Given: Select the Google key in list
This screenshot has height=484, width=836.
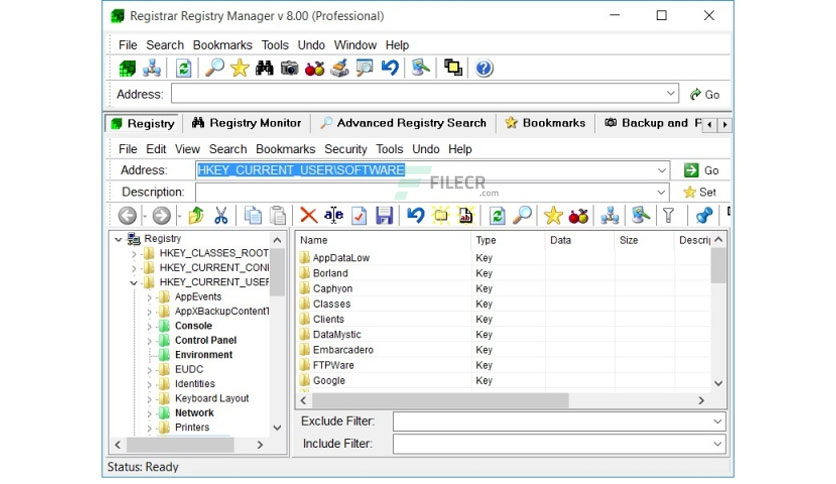Looking at the screenshot, I should click(x=328, y=381).
